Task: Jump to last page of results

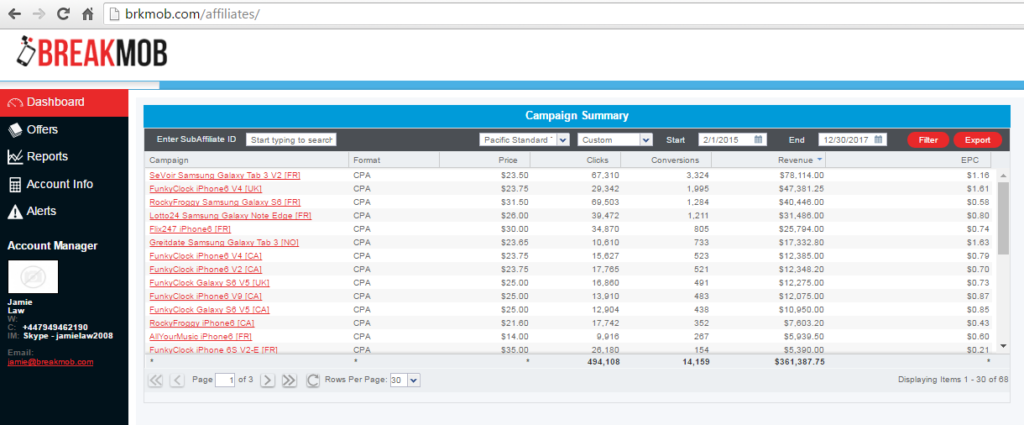Action: coord(289,380)
